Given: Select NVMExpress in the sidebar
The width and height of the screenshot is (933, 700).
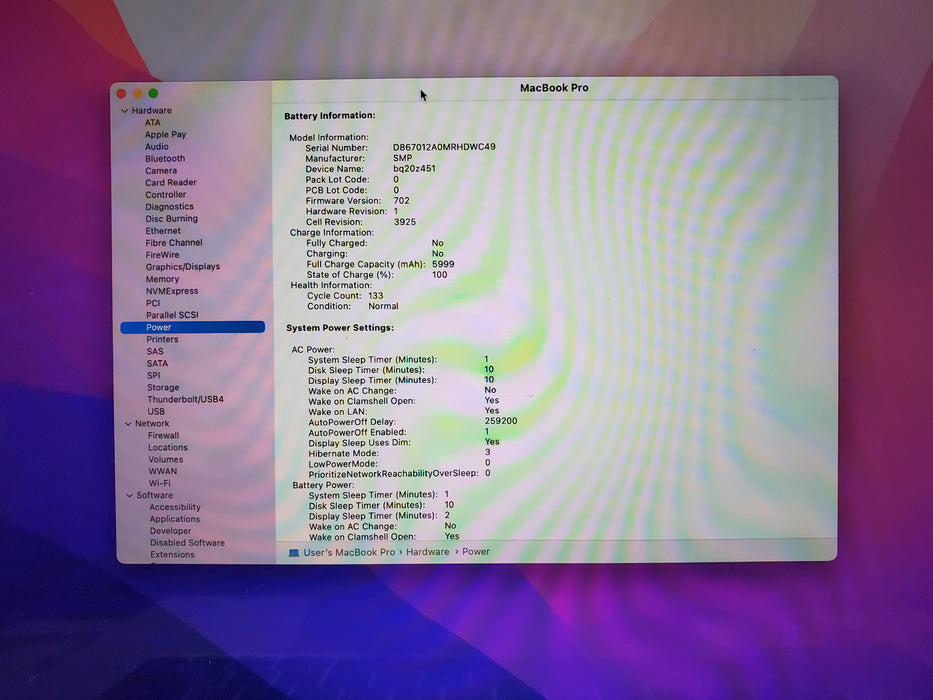Looking at the screenshot, I should point(172,291).
